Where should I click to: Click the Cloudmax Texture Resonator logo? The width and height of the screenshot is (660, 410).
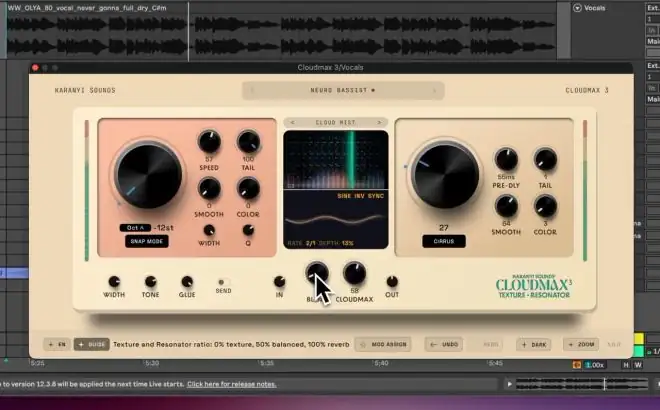click(x=534, y=286)
